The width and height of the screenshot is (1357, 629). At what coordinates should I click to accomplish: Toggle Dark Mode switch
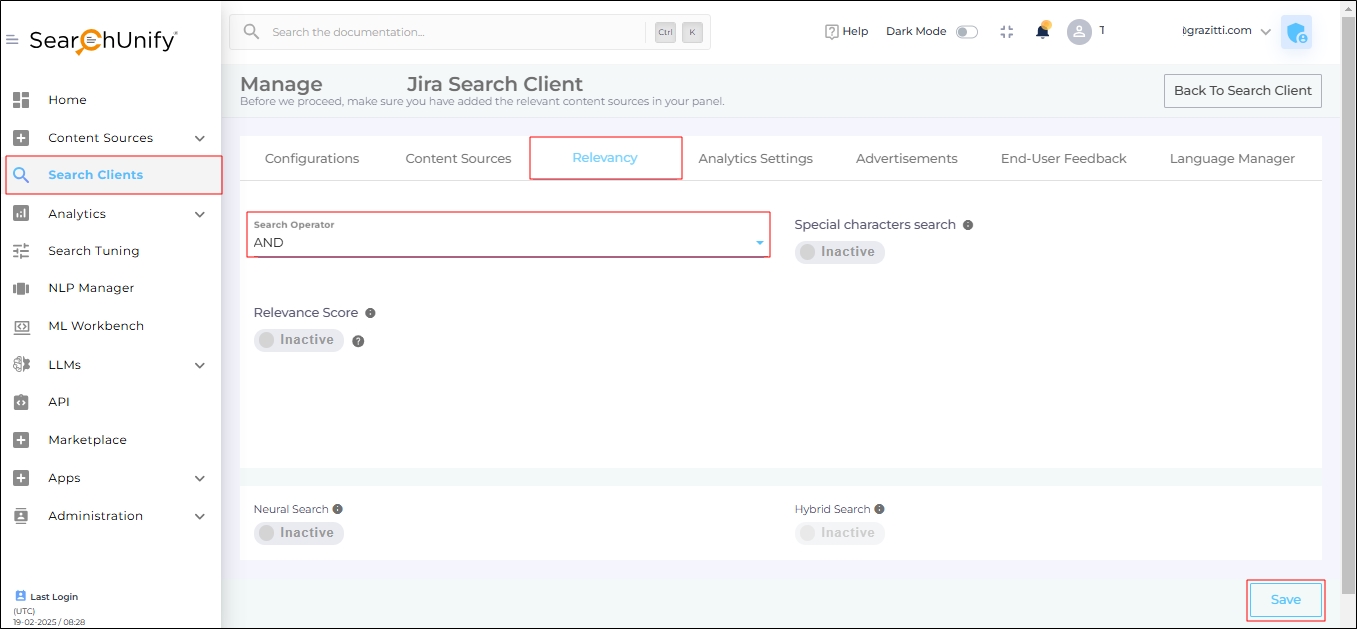[x=966, y=32]
